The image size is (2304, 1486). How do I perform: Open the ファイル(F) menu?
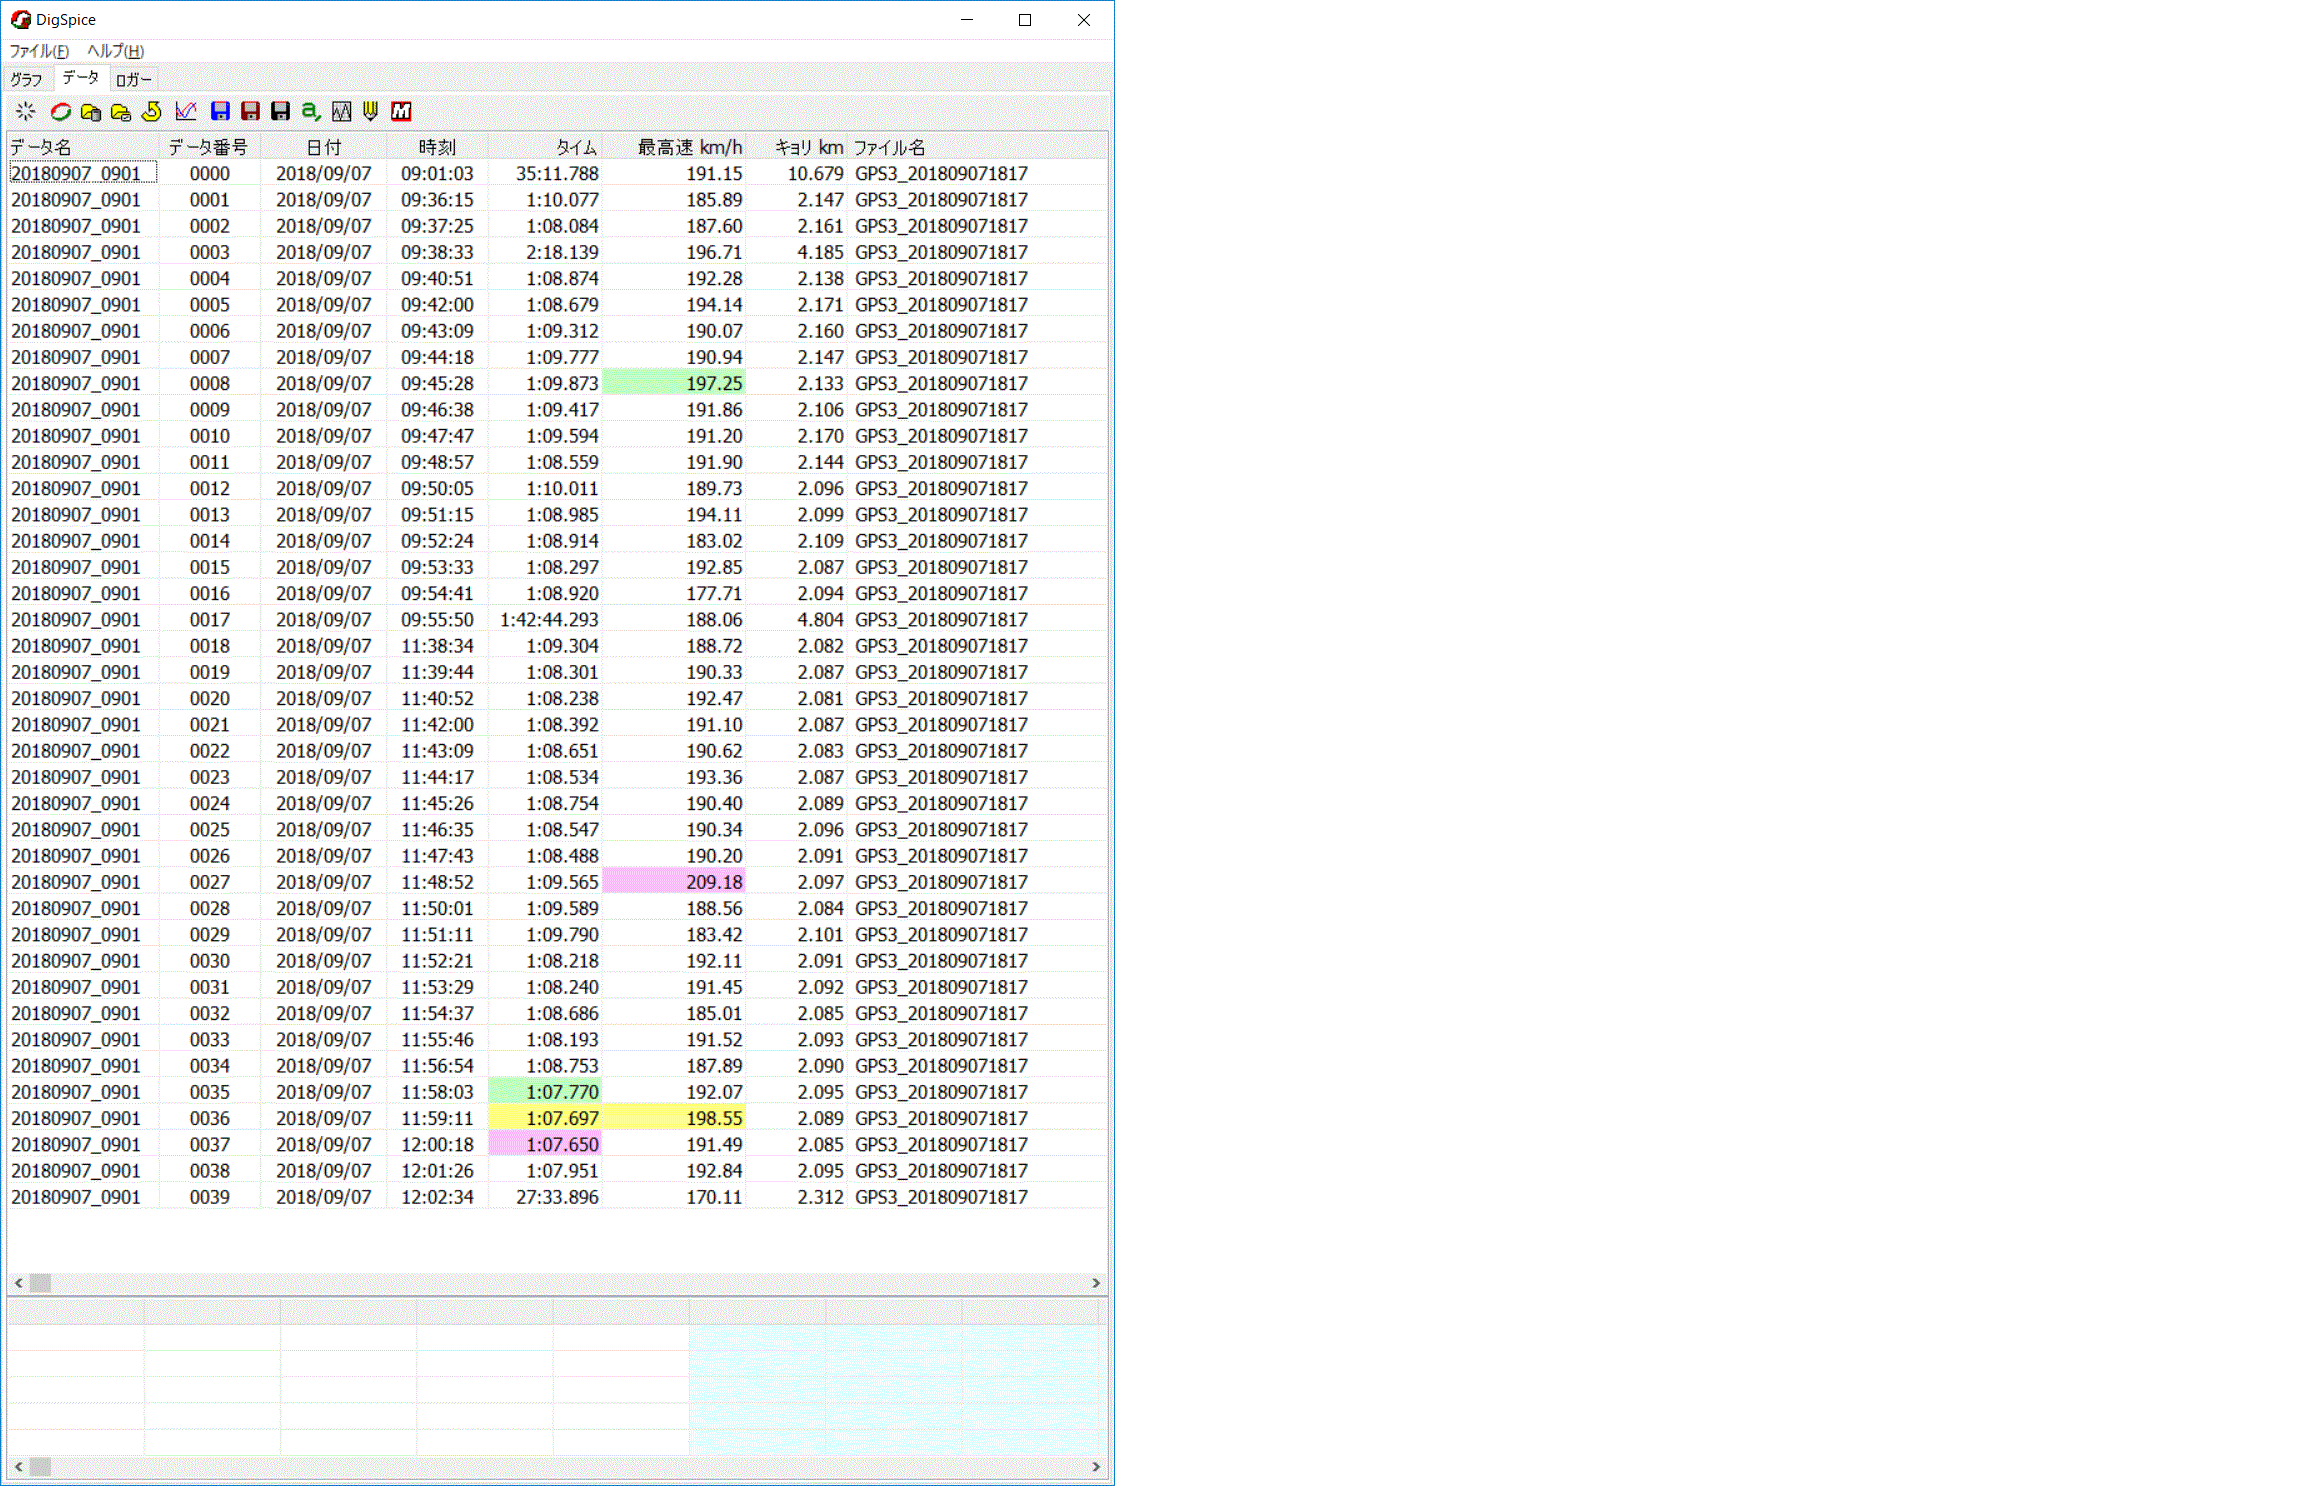[39, 51]
